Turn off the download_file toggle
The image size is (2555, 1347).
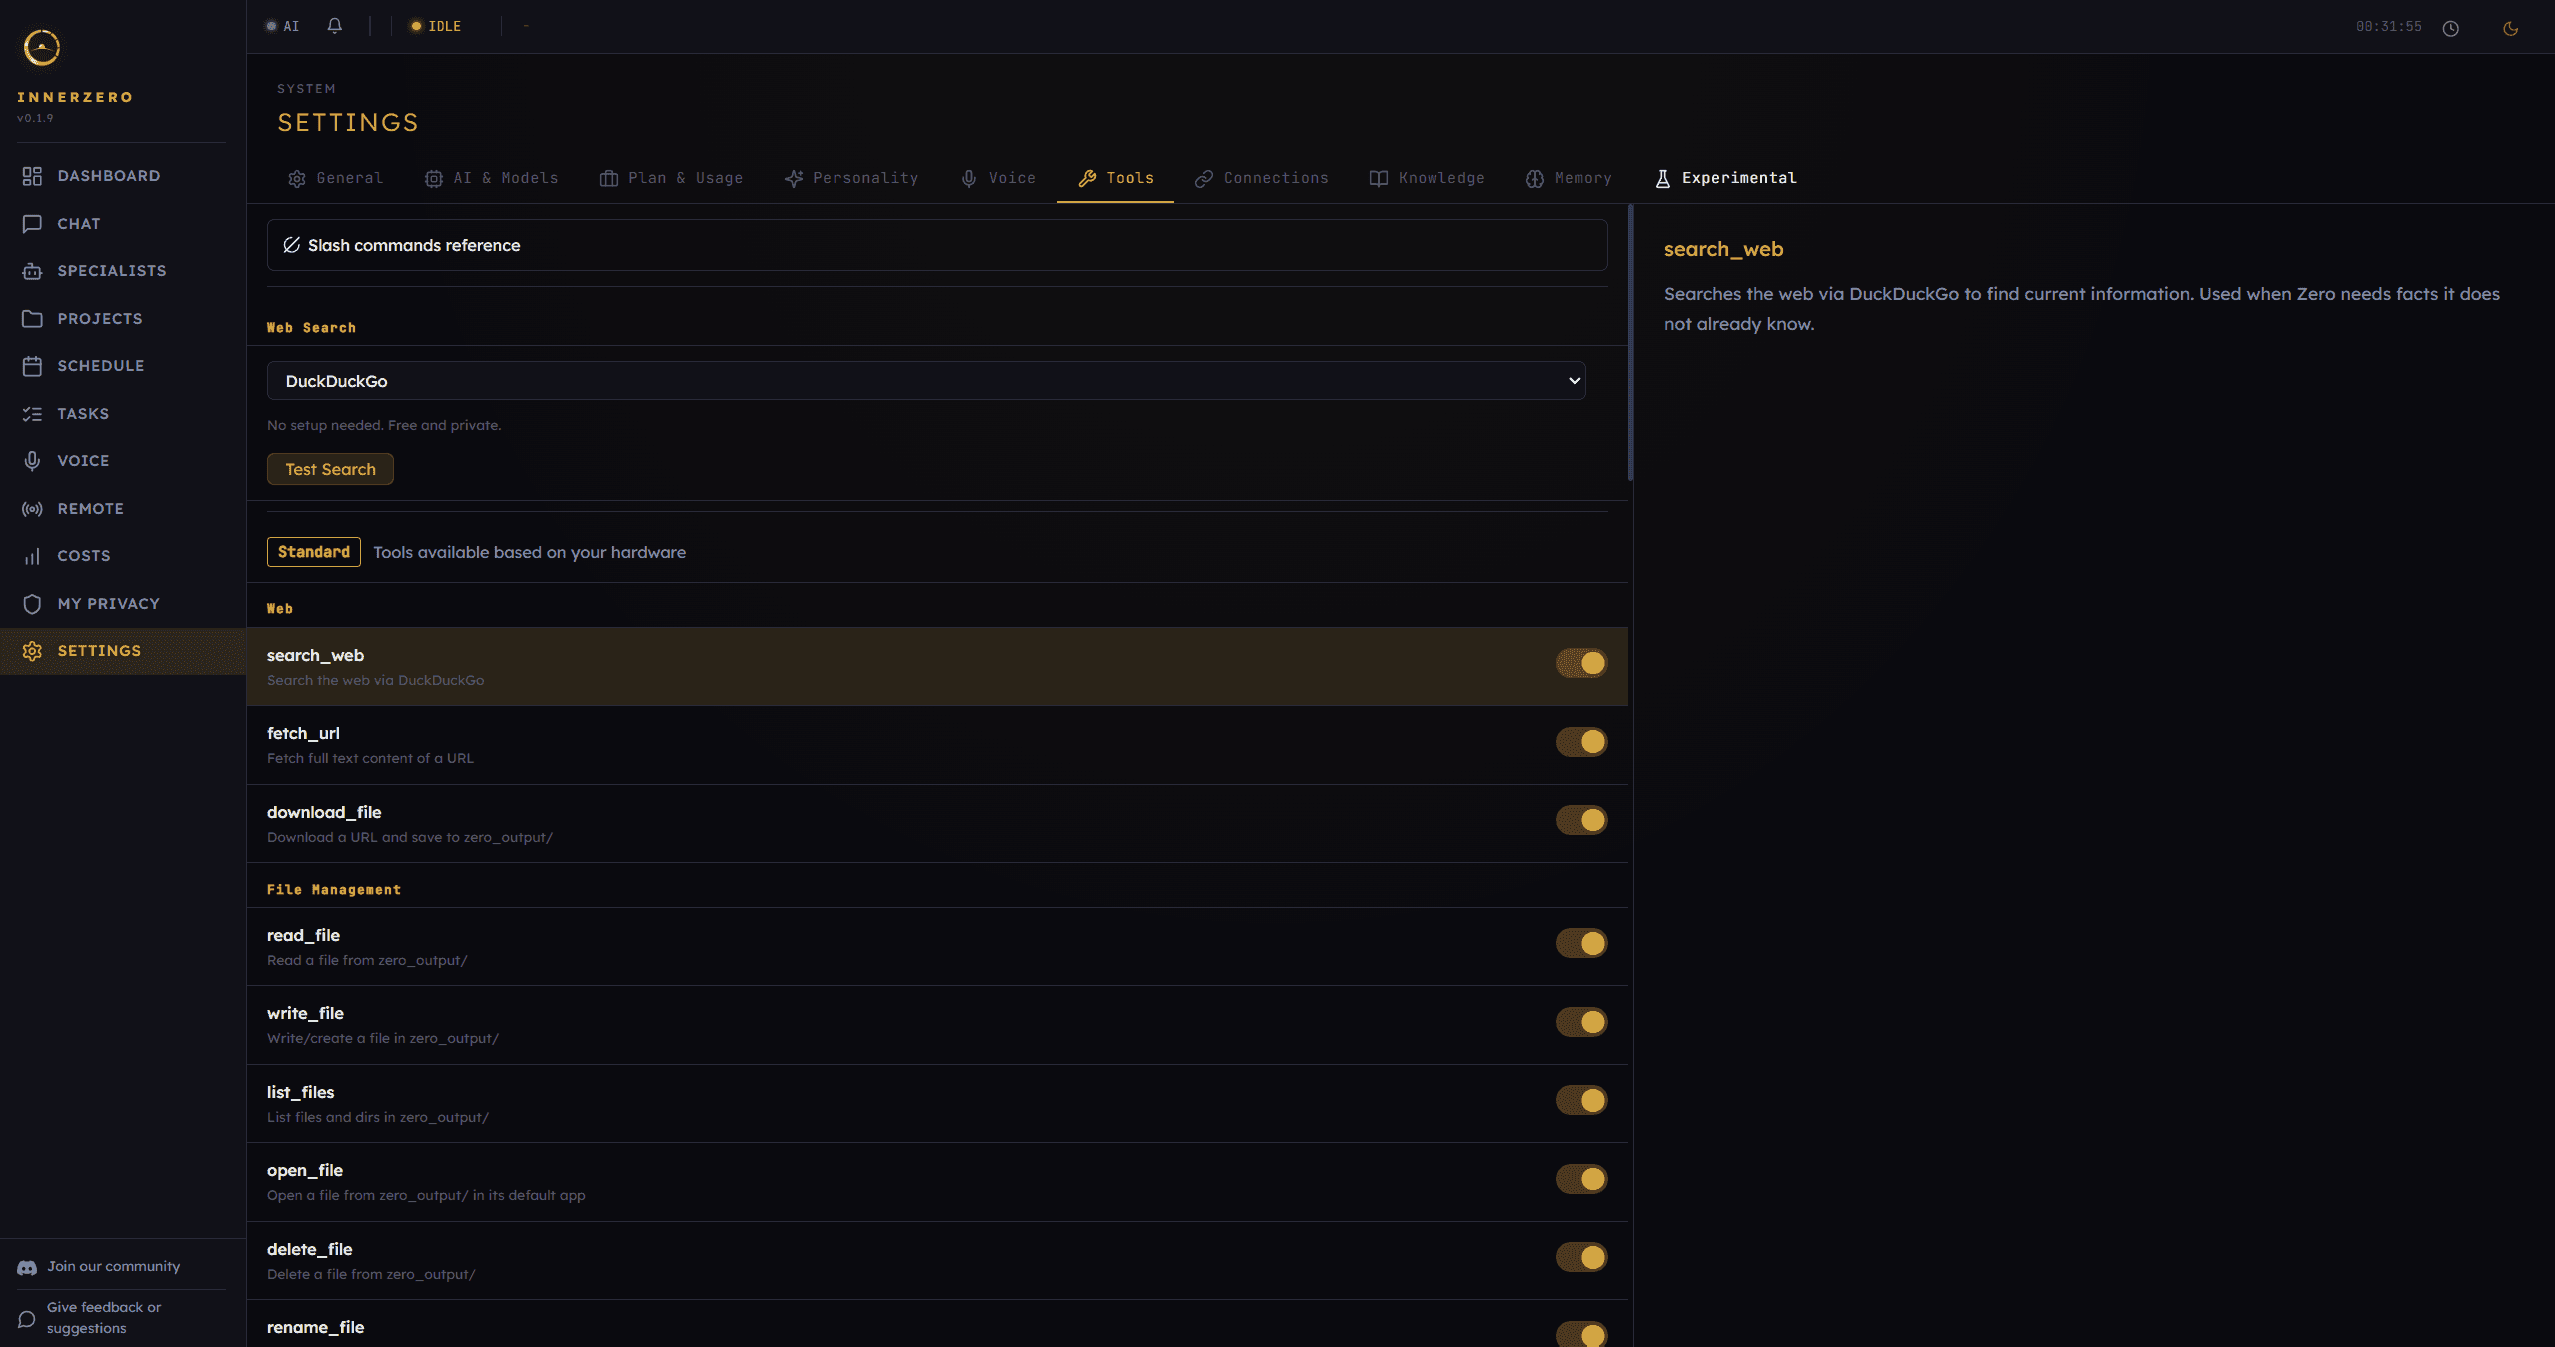point(1581,820)
